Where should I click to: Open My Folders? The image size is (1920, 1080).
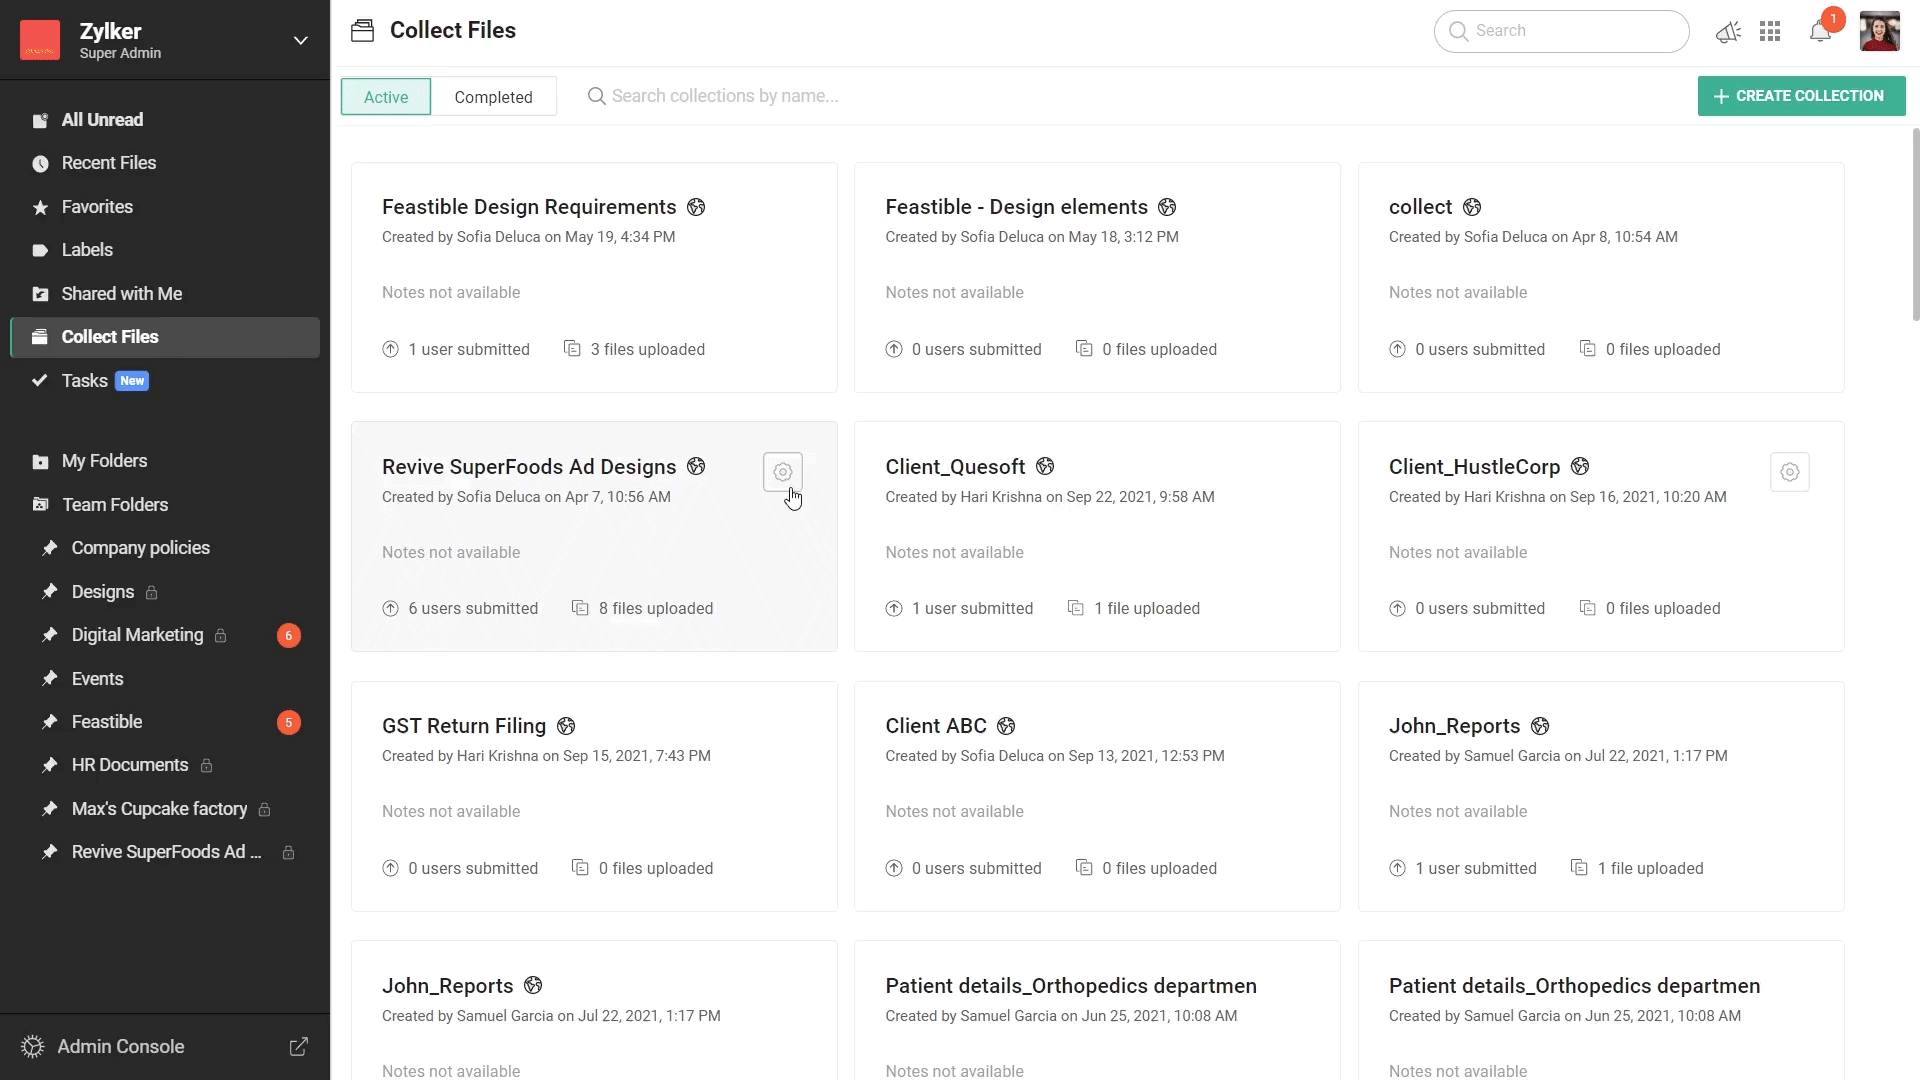165,461
